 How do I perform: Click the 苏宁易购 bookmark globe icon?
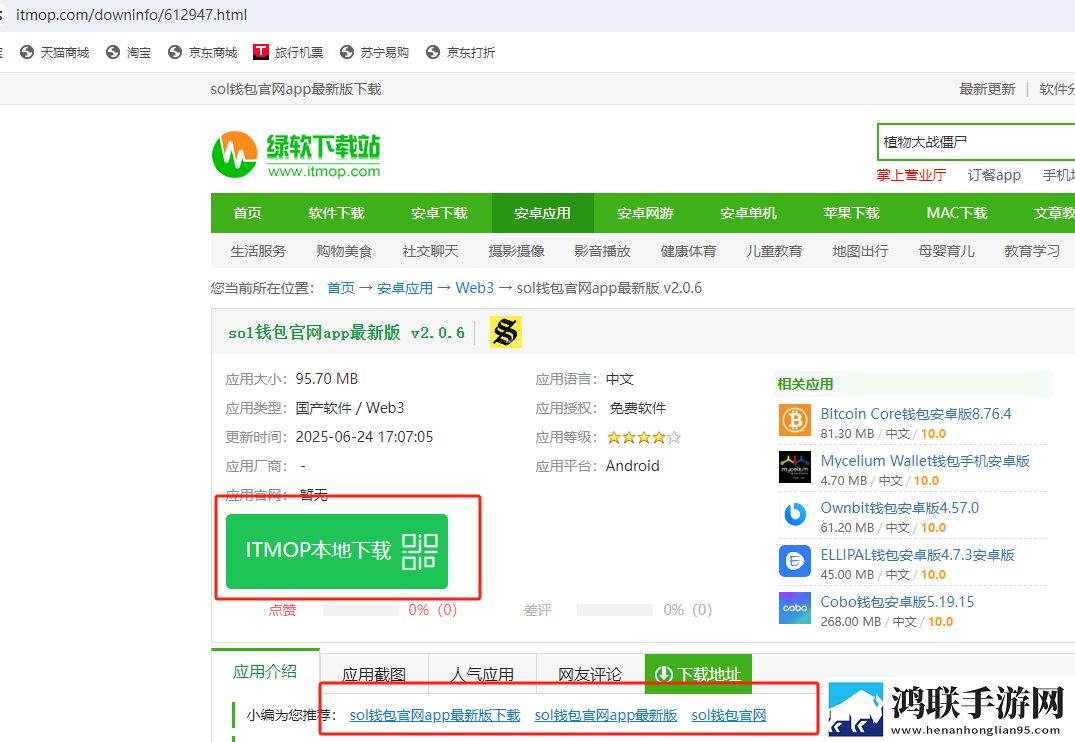coord(347,52)
